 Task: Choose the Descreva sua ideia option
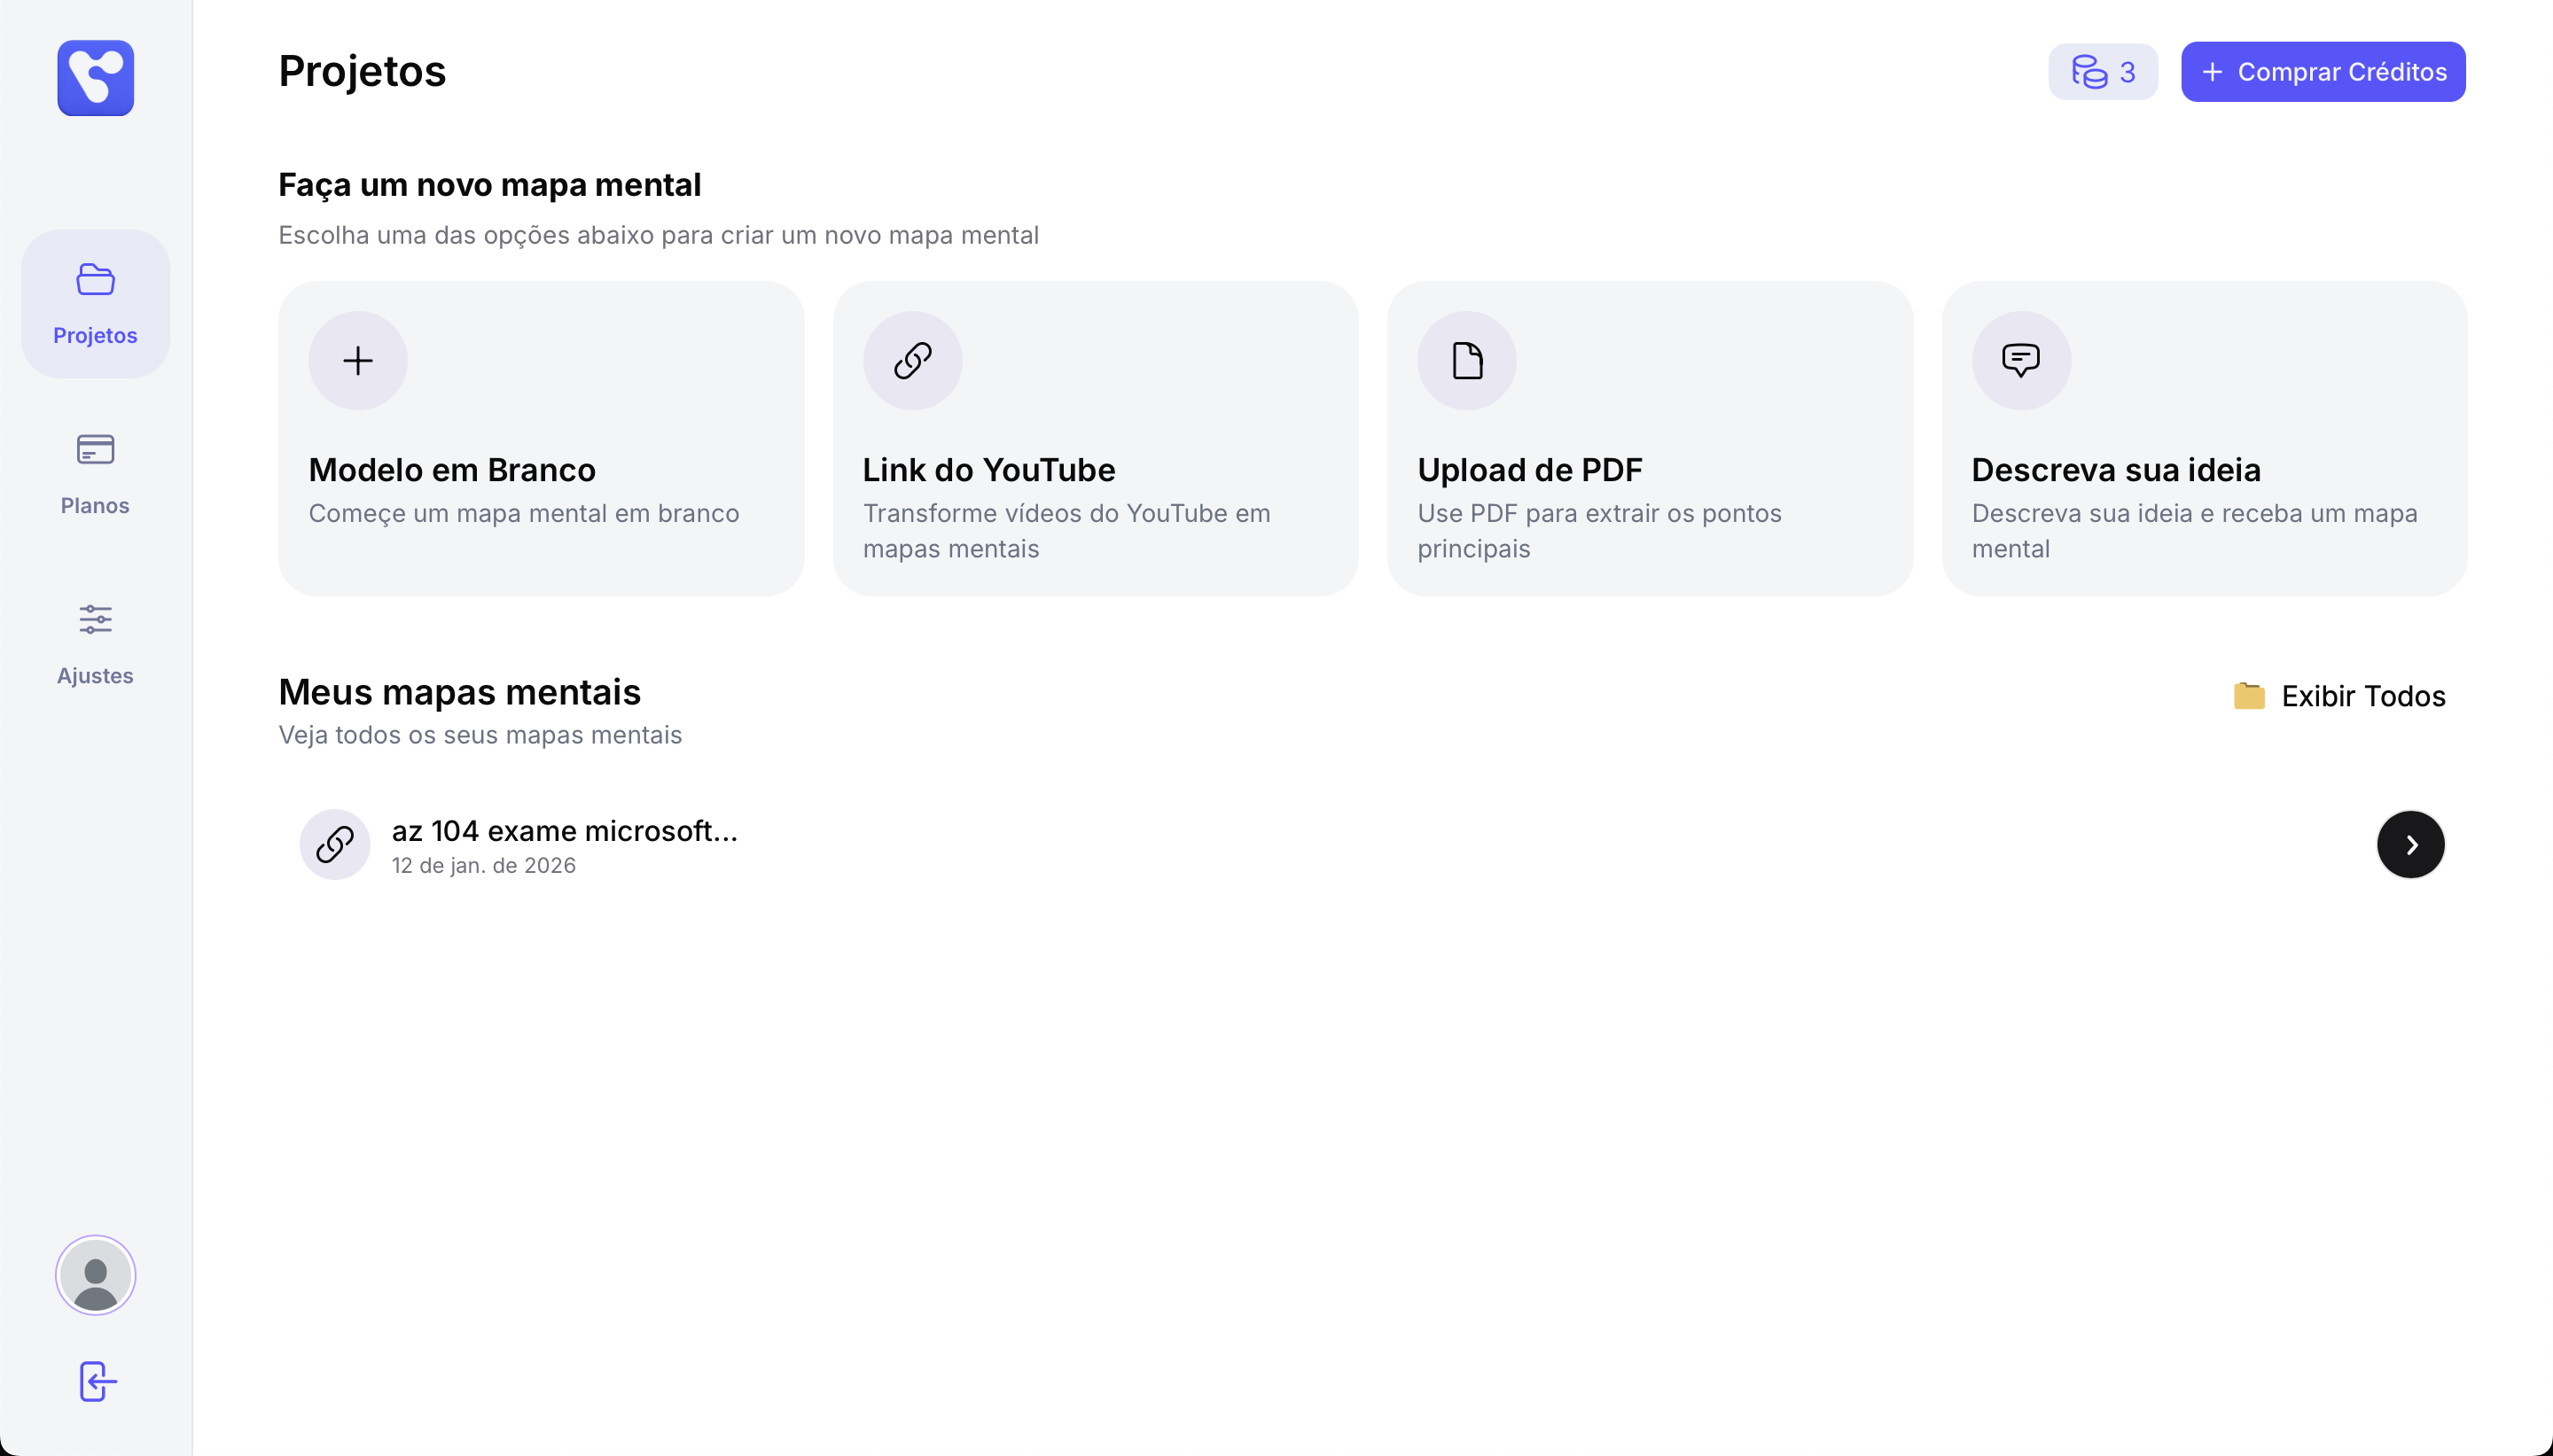(2204, 470)
